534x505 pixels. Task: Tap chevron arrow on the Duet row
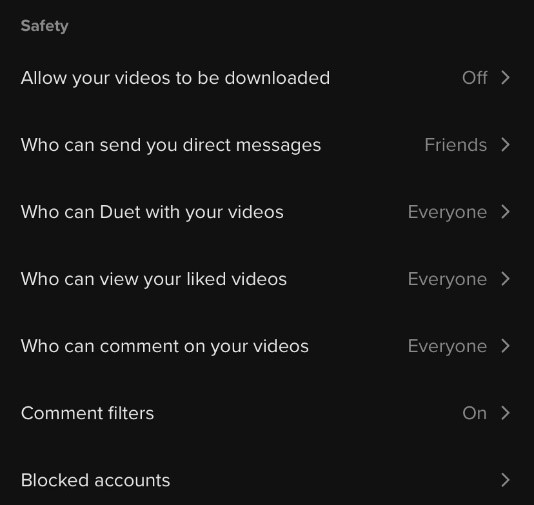click(x=506, y=212)
